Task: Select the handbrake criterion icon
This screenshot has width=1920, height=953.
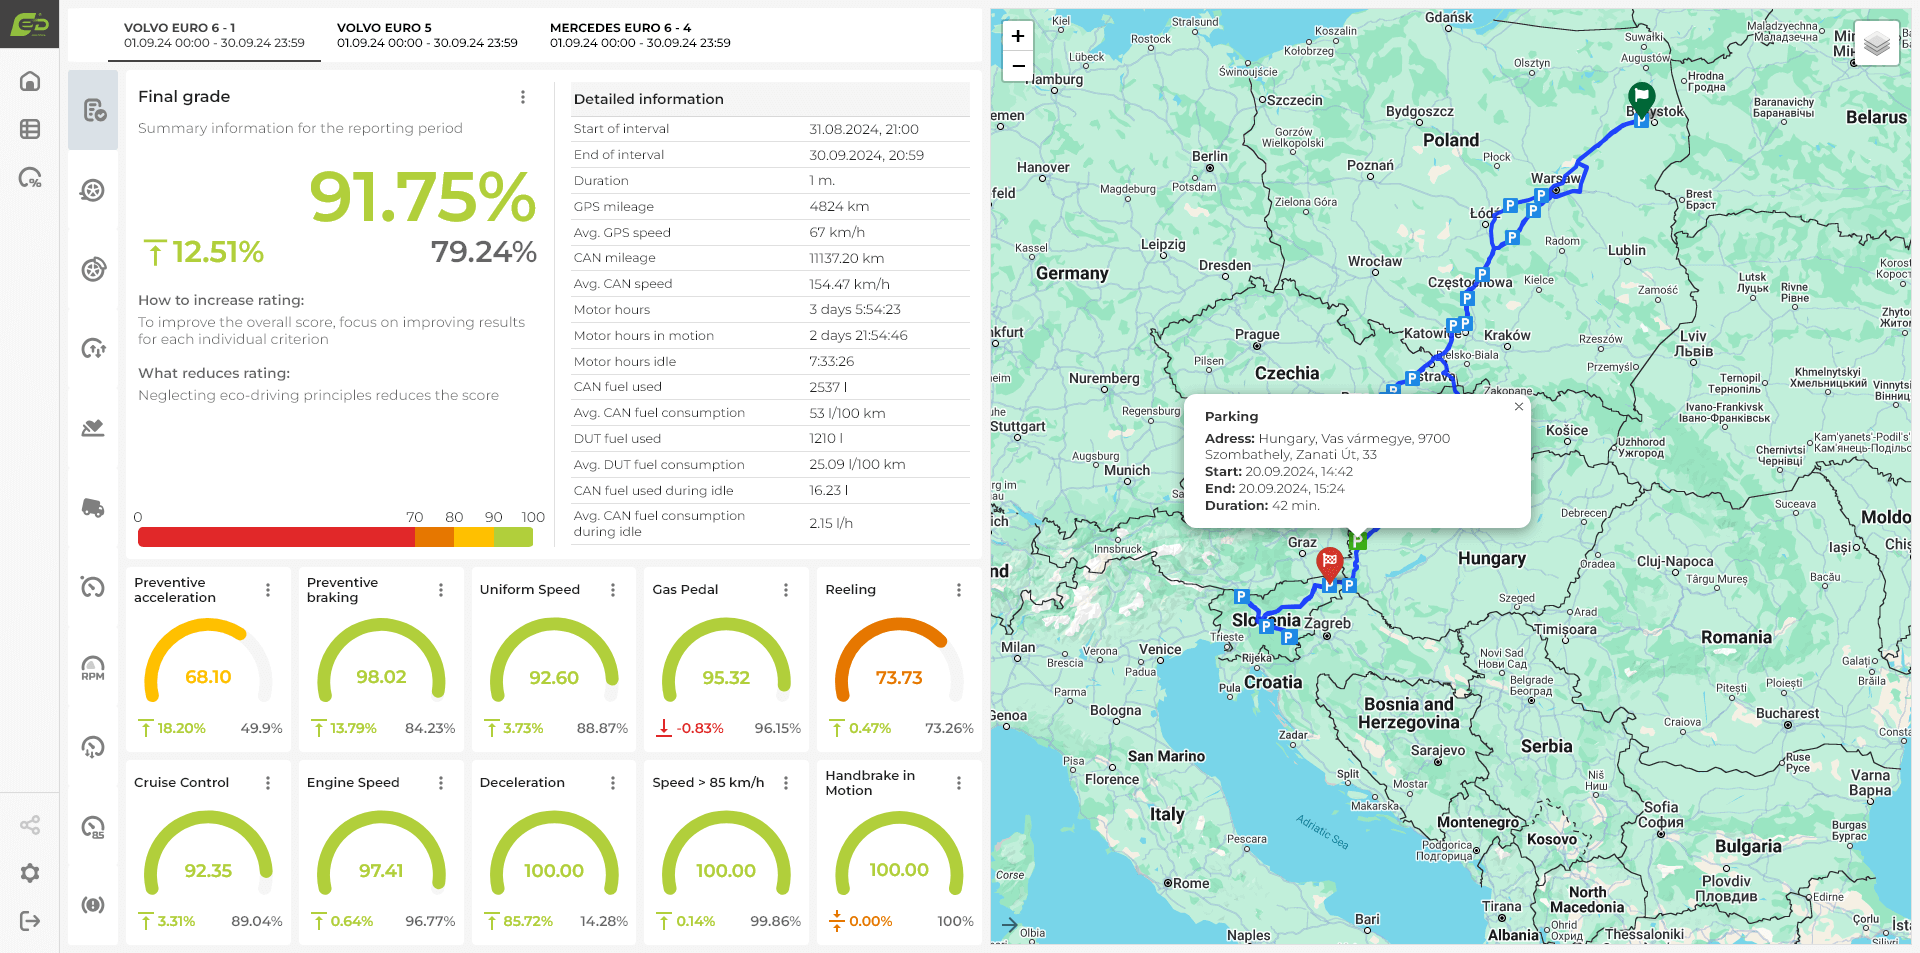Action: pos(93,905)
